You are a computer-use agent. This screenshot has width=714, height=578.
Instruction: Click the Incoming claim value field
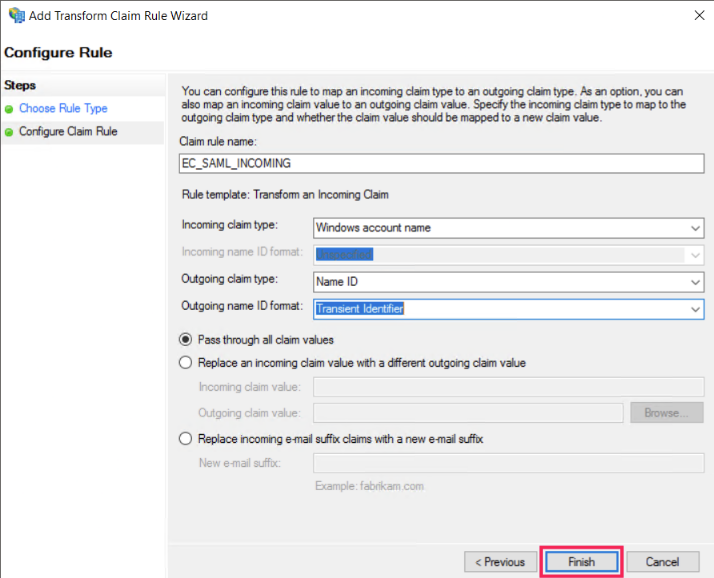pos(508,387)
